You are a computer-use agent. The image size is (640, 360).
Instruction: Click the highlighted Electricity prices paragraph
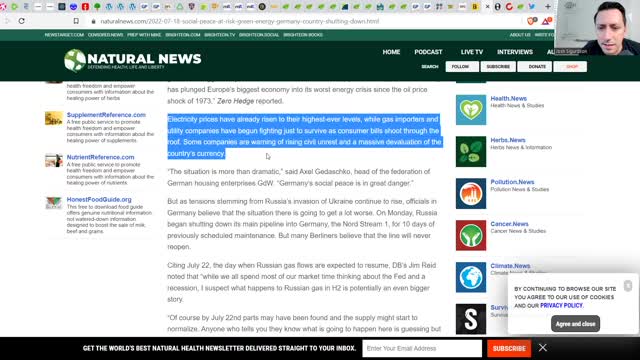click(x=304, y=136)
